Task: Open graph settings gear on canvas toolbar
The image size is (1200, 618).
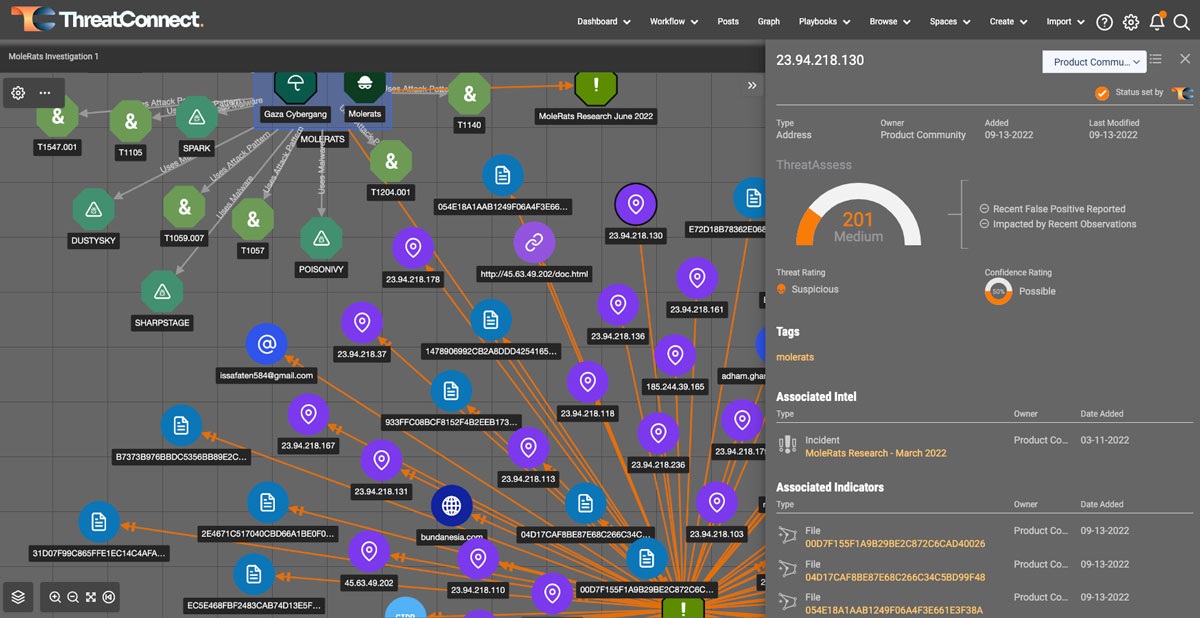Action: pos(18,93)
